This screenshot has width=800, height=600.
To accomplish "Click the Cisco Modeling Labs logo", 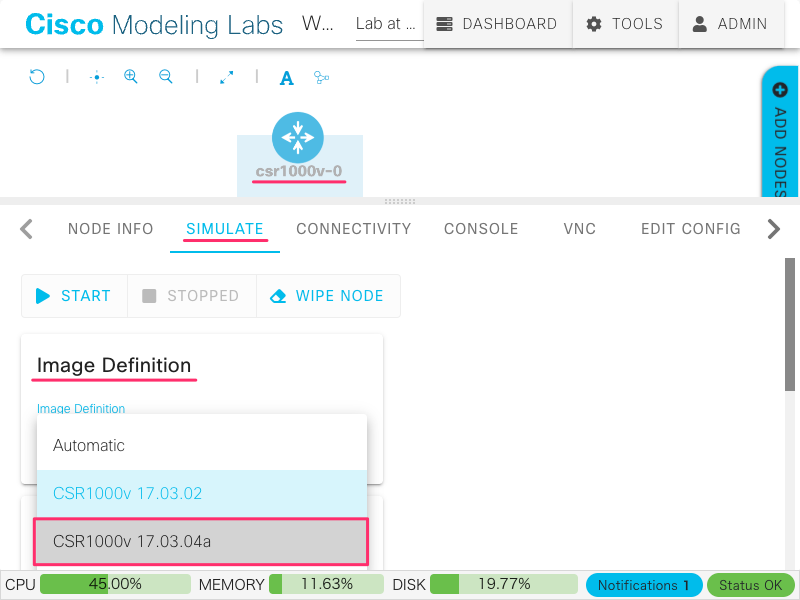I will tap(154, 24).
